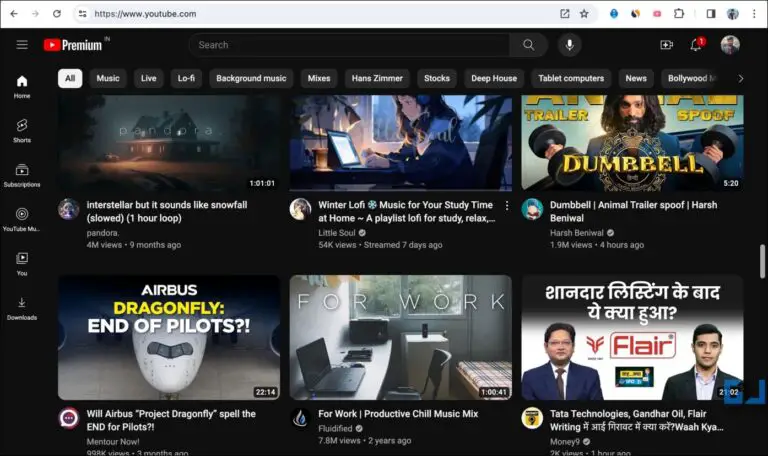Click the search magnifier button
The width and height of the screenshot is (768, 456).
point(528,45)
